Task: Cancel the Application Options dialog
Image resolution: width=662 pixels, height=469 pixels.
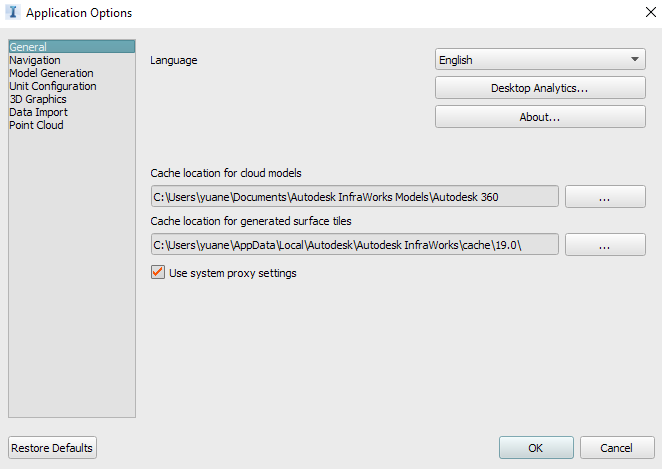Action: [617, 448]
